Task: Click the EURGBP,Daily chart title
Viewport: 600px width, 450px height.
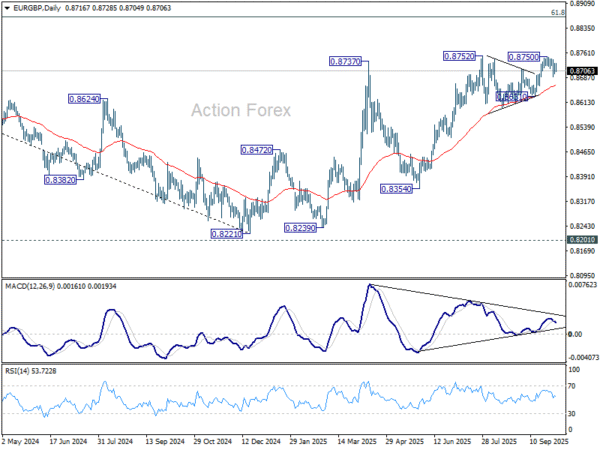Action: click(x=38, y=8)
